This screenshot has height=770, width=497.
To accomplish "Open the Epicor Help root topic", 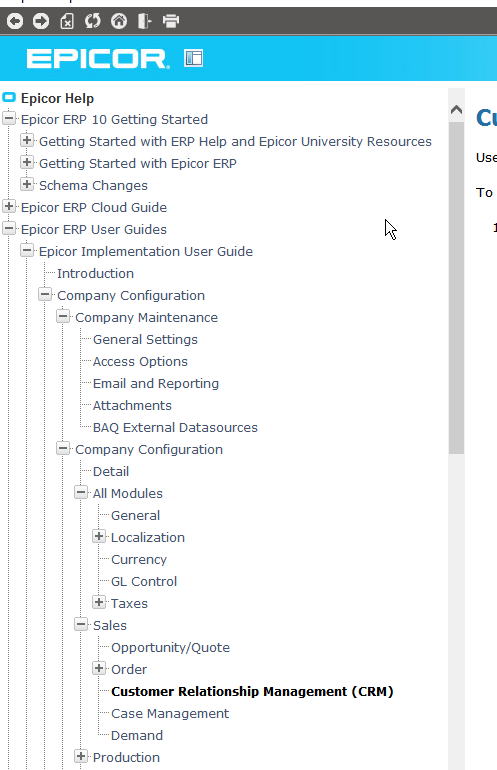I will point(57,98).
